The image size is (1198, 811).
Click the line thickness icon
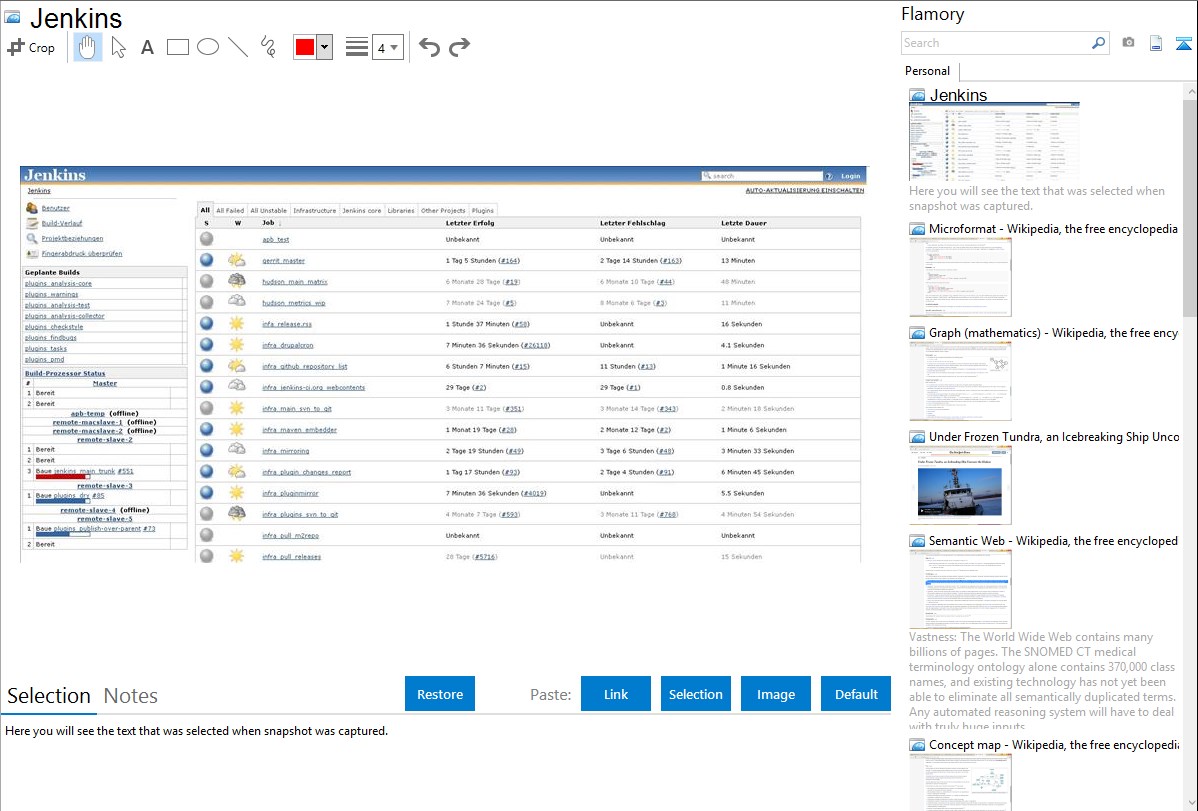click(357, 47)
